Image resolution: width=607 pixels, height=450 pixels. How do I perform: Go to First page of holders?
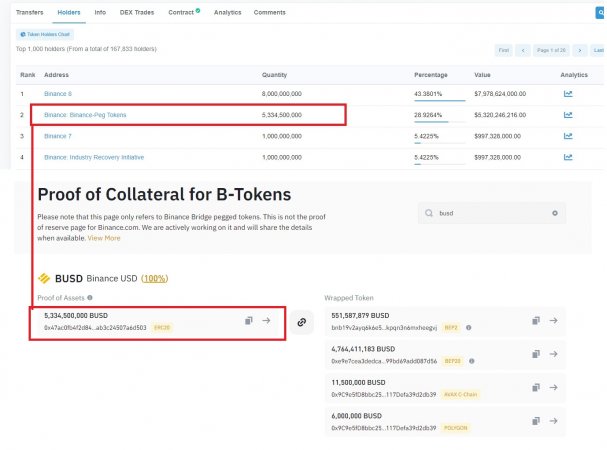click(x=504, y=50)
